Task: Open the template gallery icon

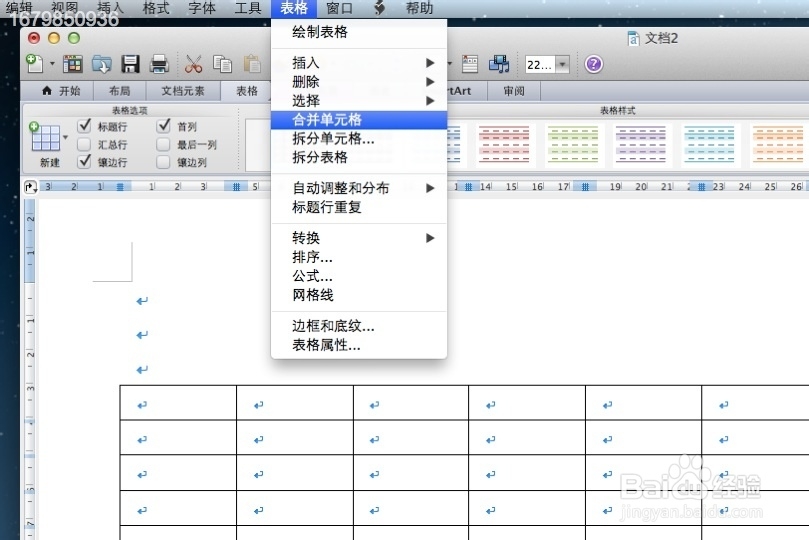Action: pos(72,64)
